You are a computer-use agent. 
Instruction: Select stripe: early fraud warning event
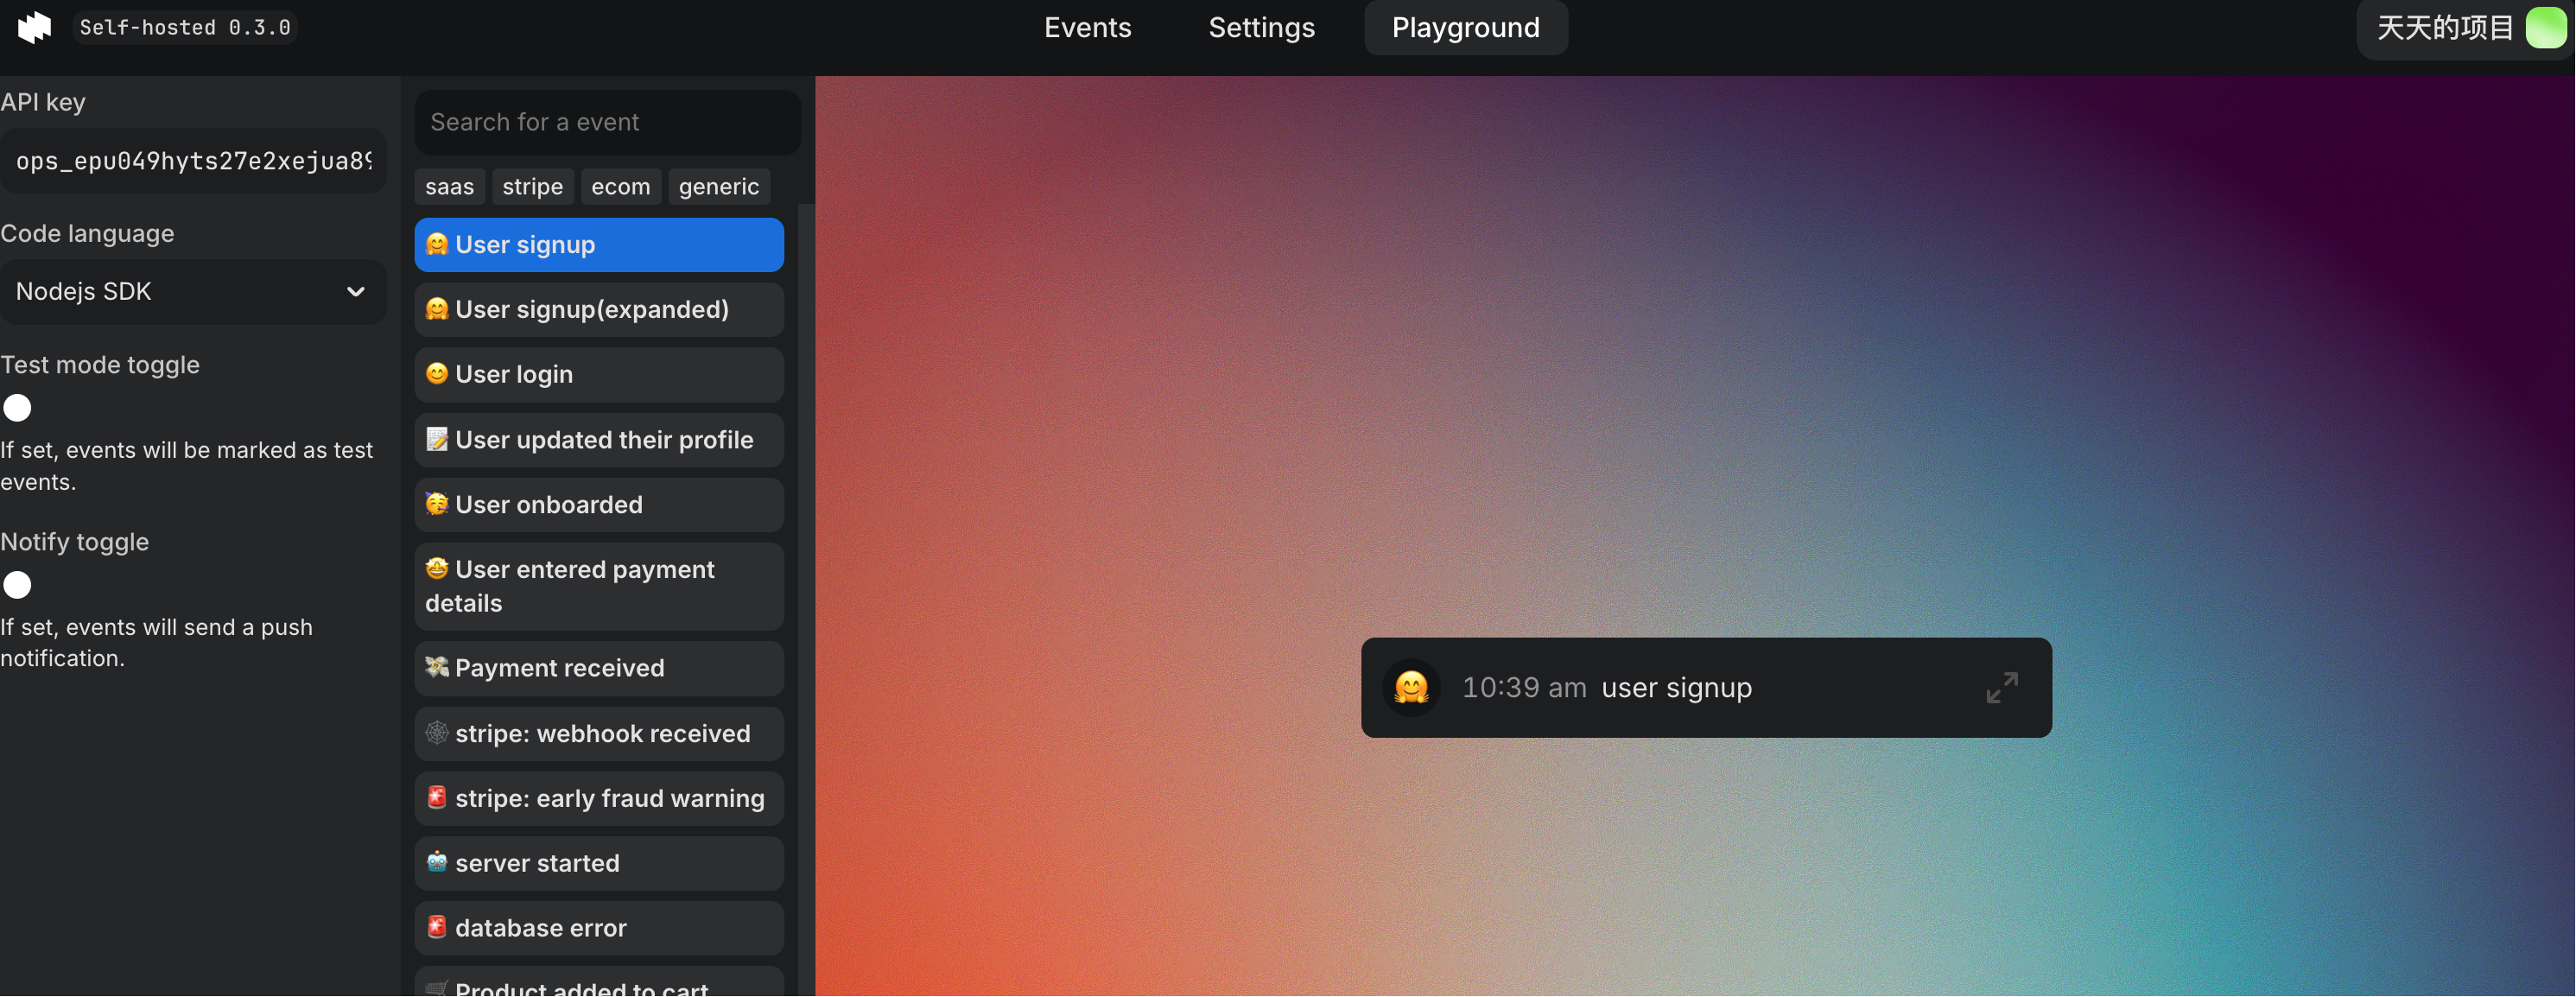pyautogui.click(x=599, y=799)
